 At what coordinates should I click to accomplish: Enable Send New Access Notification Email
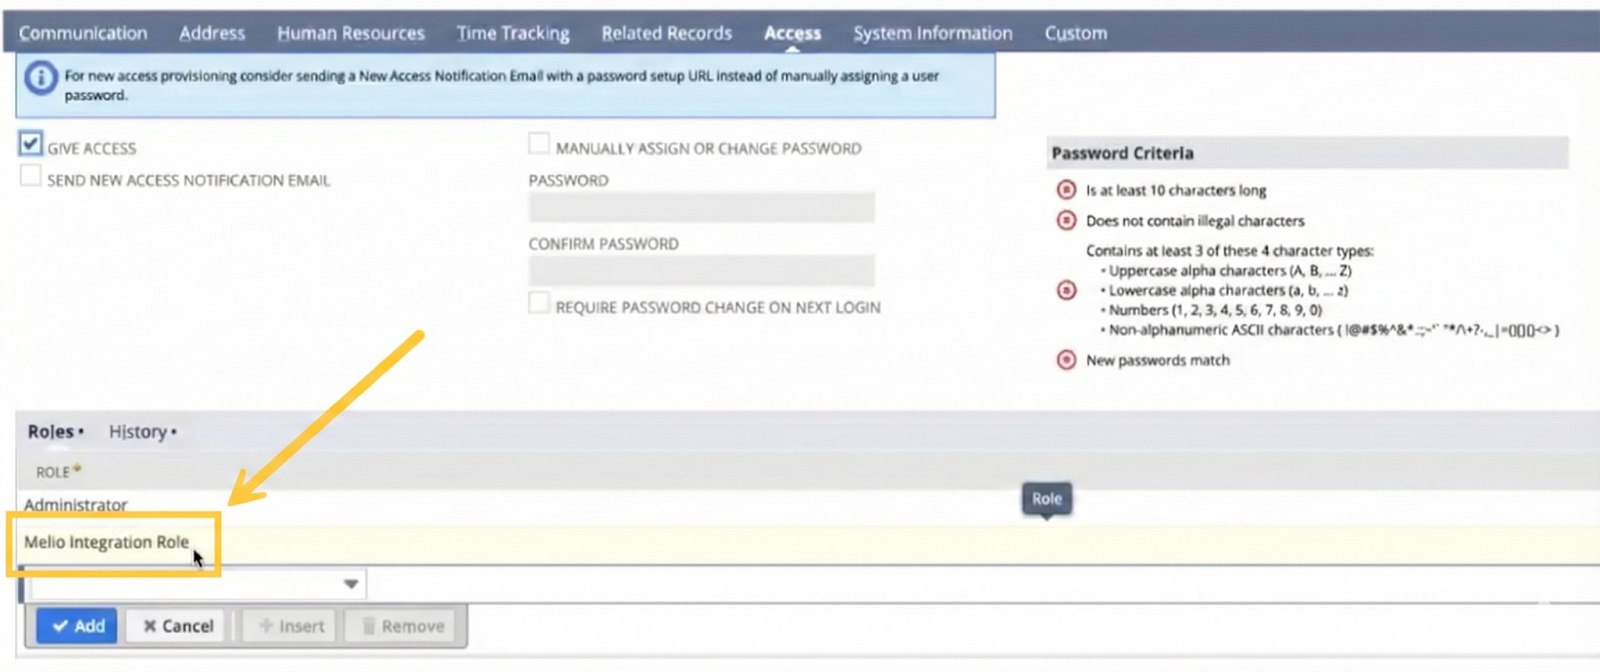point(31,177)
